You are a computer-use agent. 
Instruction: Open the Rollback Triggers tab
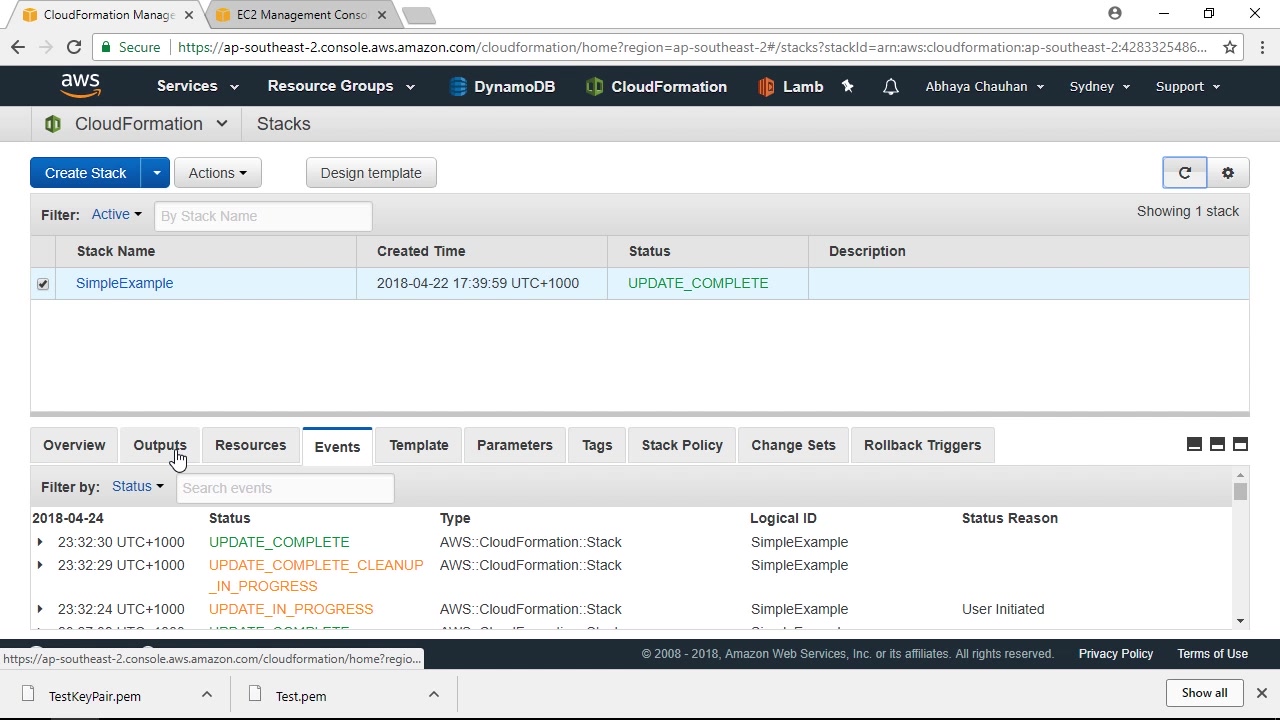(922, 446)
